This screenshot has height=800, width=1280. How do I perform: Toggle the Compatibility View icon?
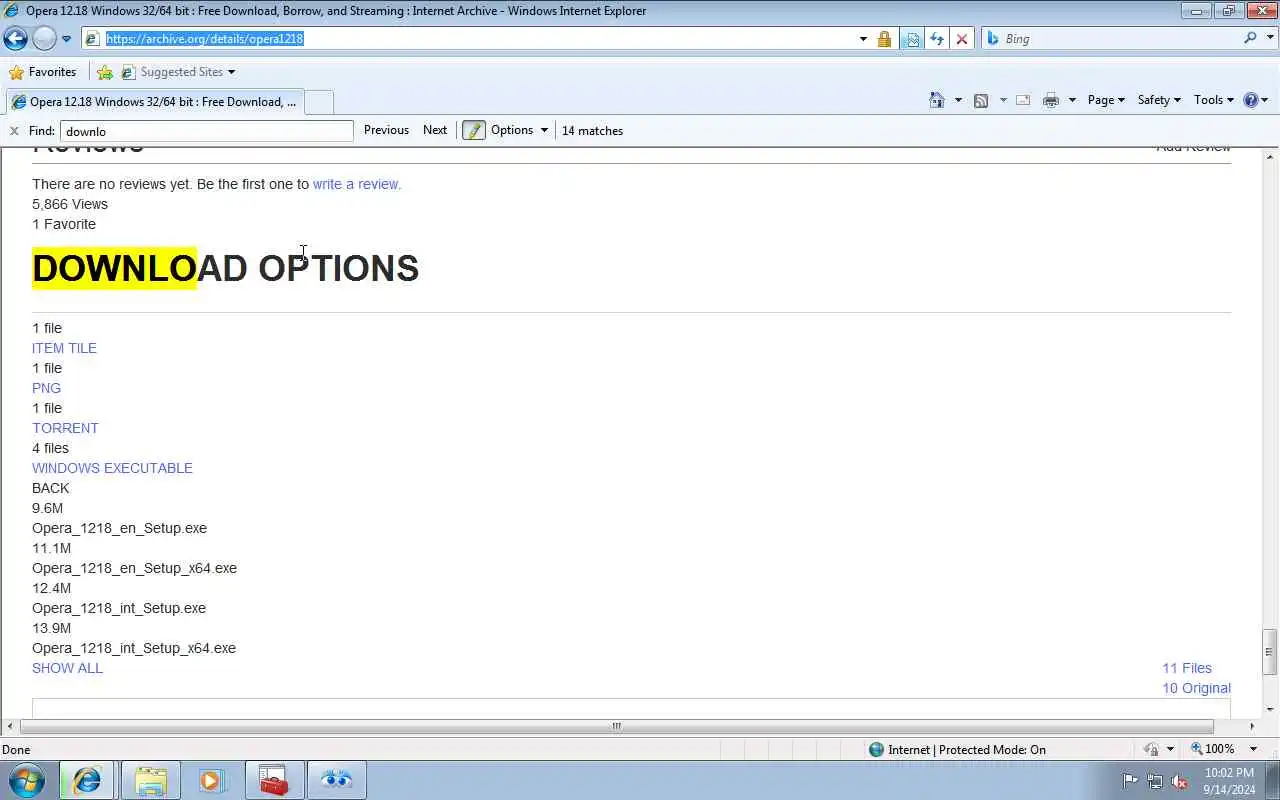[x=912, y=39]
